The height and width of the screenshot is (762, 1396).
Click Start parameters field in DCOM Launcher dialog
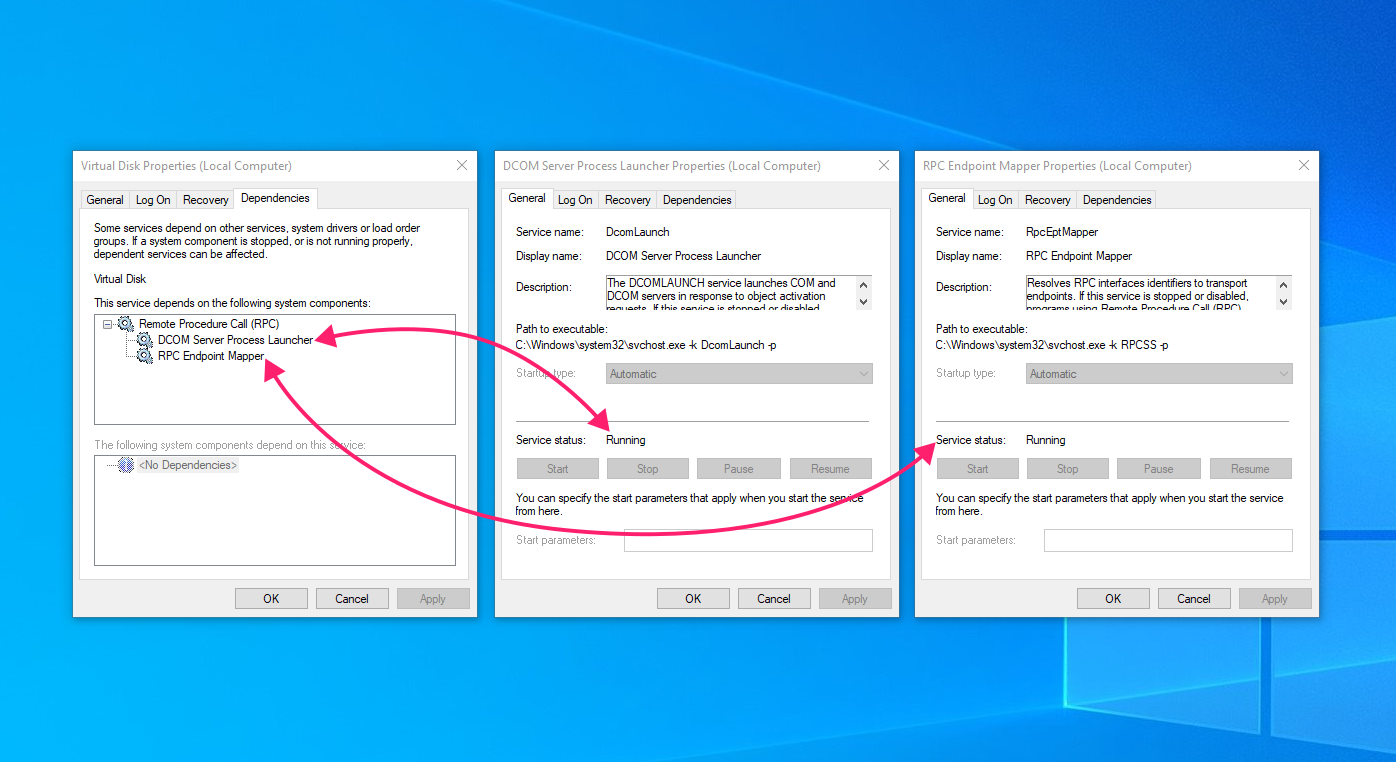pyautogui.click(x=749, y=541)
